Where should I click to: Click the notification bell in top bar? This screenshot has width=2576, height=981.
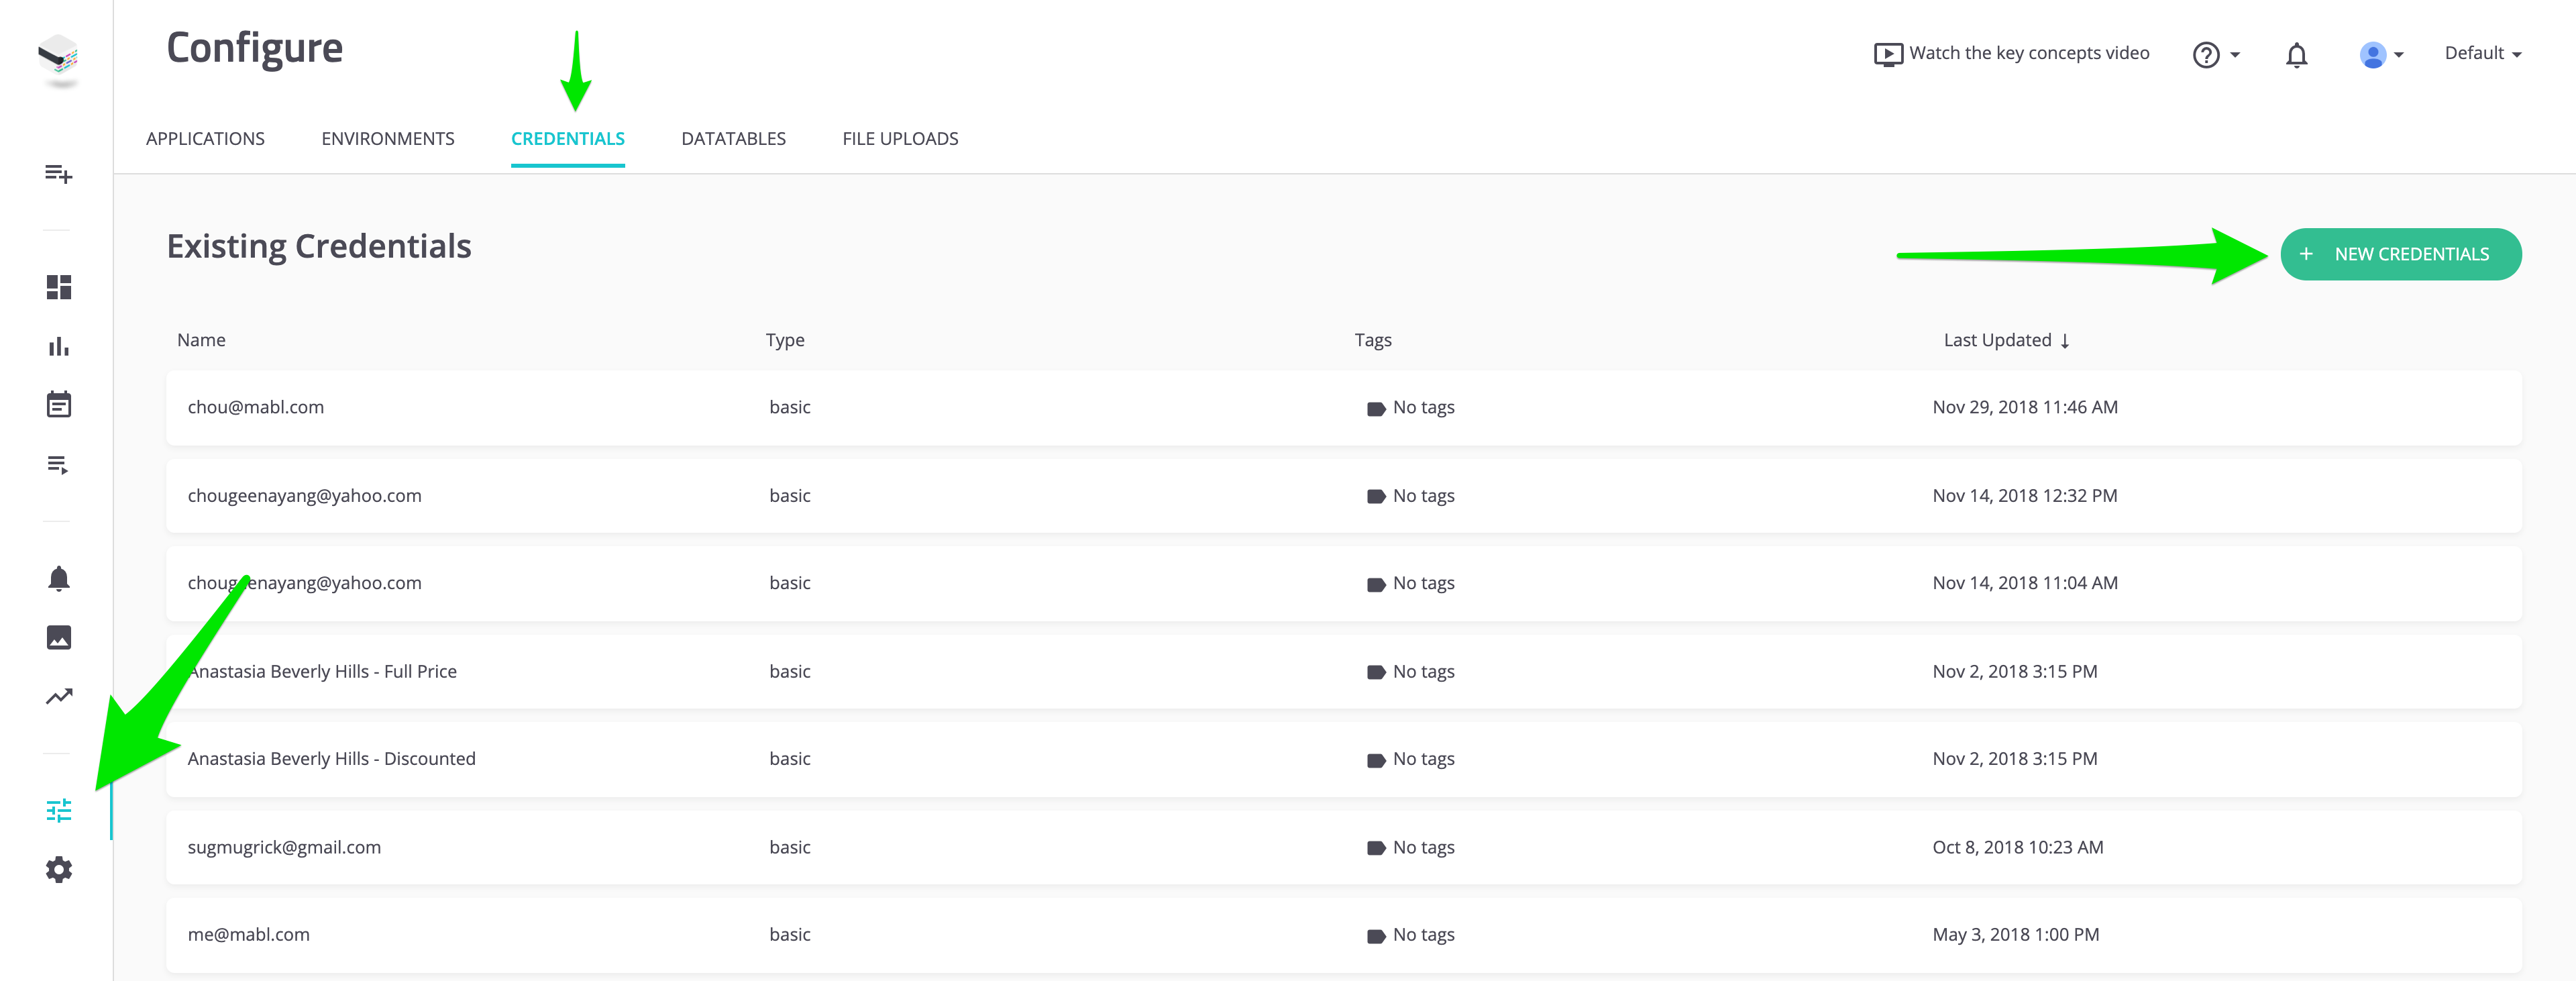pos(2296,55)
